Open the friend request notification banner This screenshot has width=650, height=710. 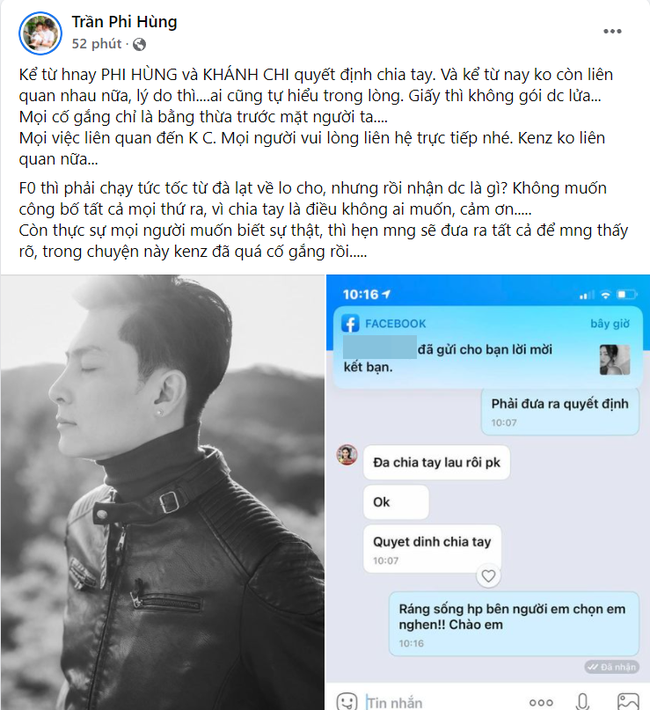[x=488, y=347]
